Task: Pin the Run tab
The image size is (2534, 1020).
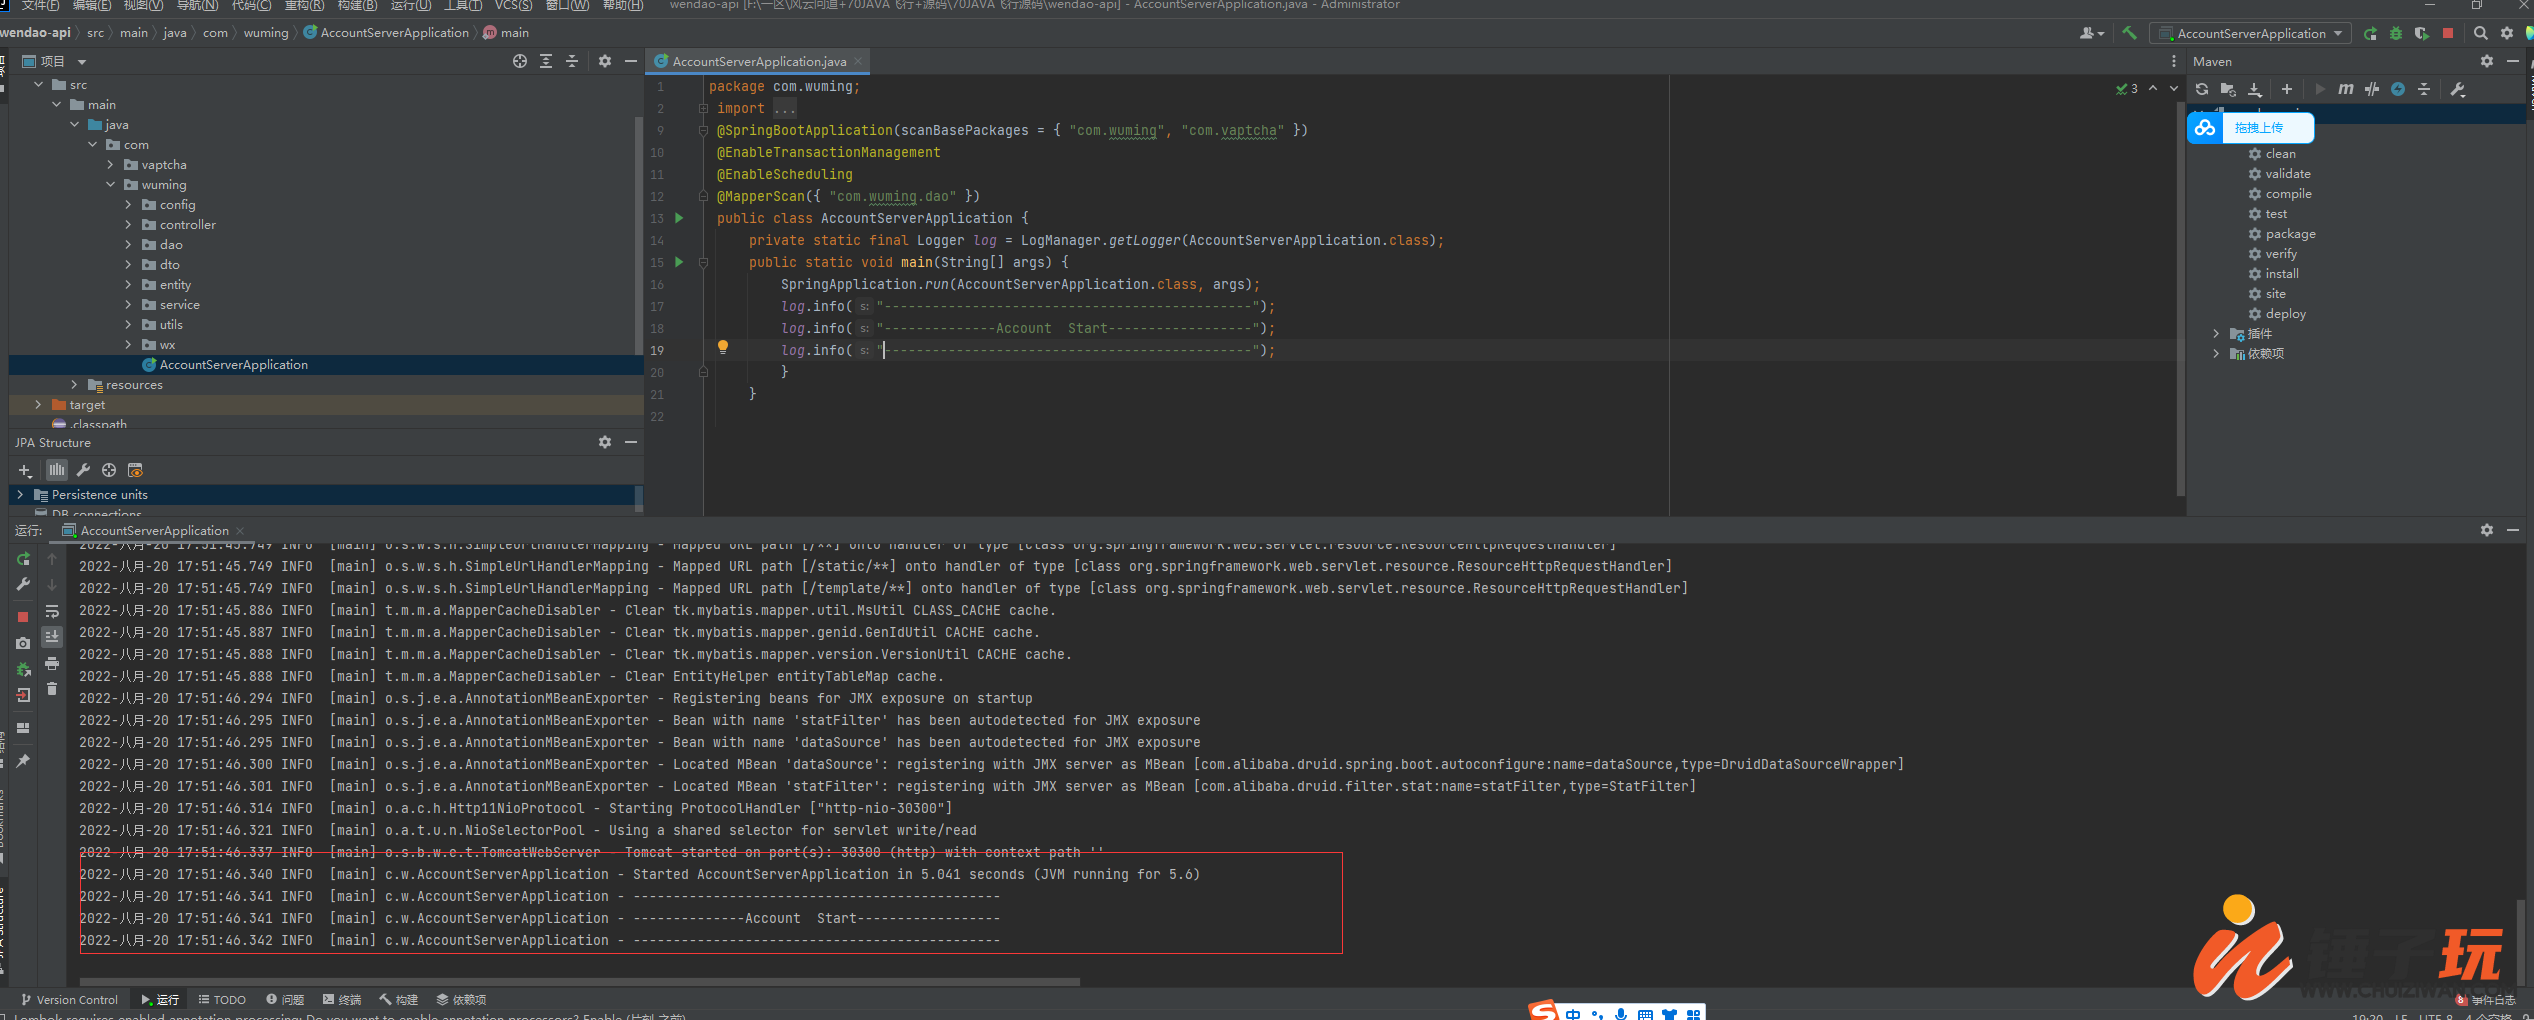Action: (x=23, y=761)
